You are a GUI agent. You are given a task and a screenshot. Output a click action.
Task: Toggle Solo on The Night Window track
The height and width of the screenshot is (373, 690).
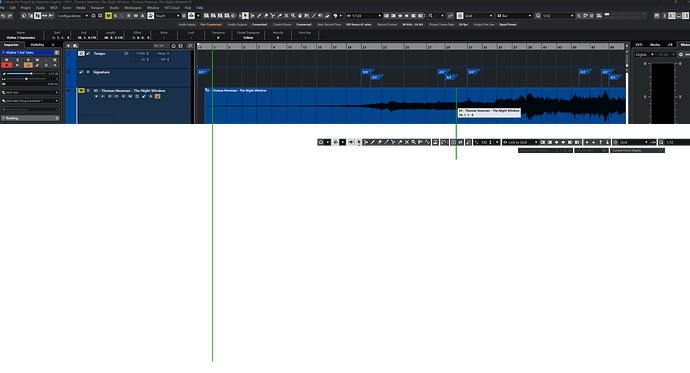click(x=88, y=91)
